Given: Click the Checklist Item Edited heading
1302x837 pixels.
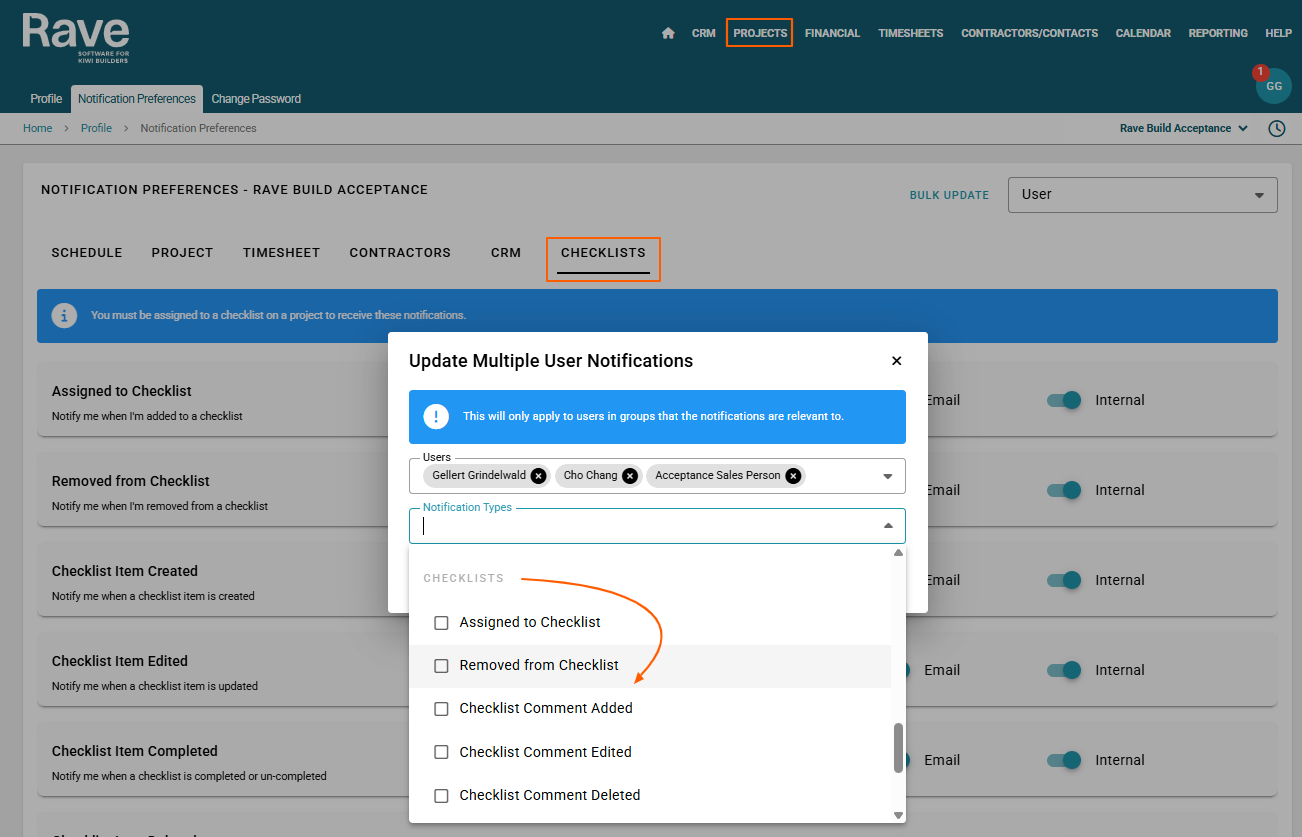Looking at the screenshot, I should click(120, 661).
